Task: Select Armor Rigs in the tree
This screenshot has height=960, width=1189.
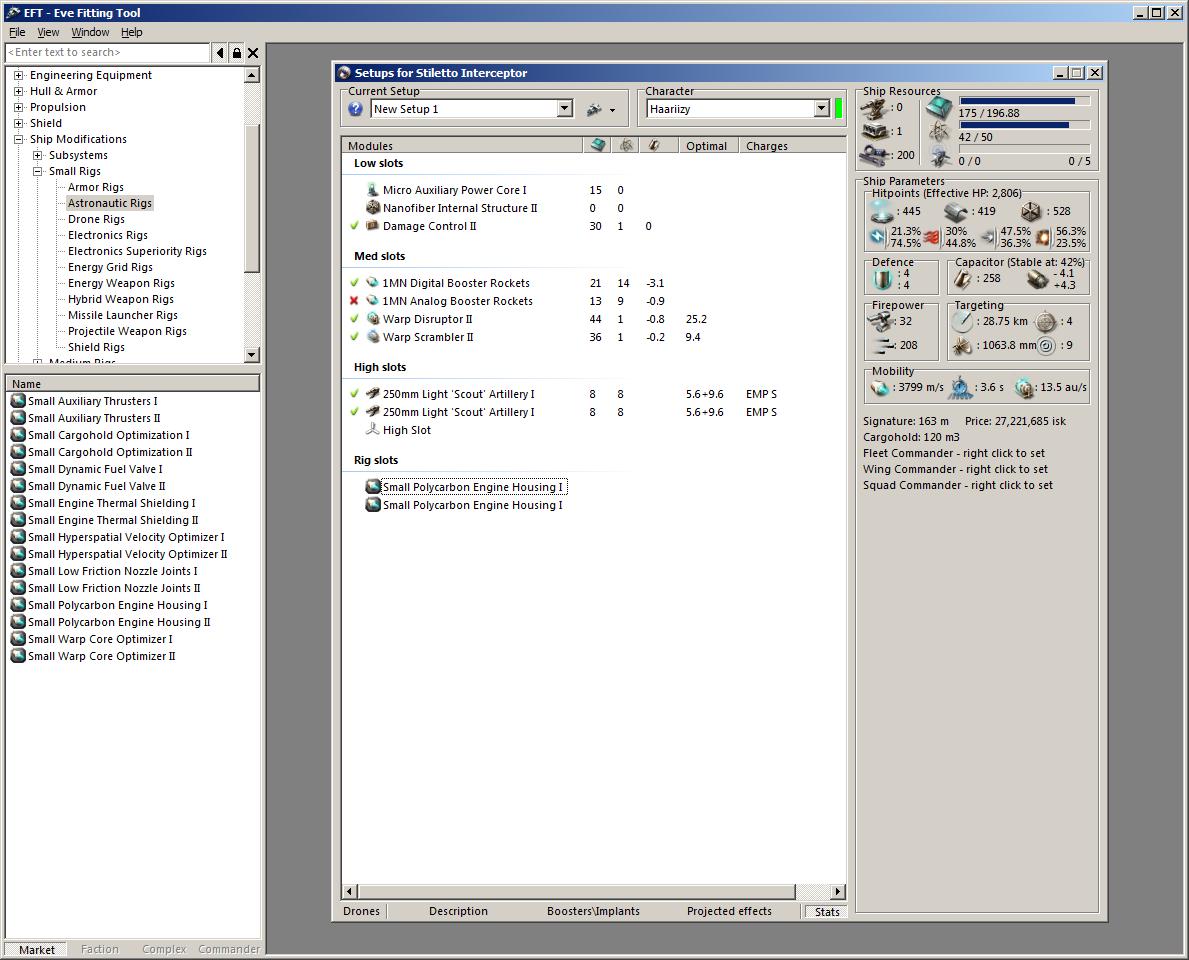Action: [96, 187]
